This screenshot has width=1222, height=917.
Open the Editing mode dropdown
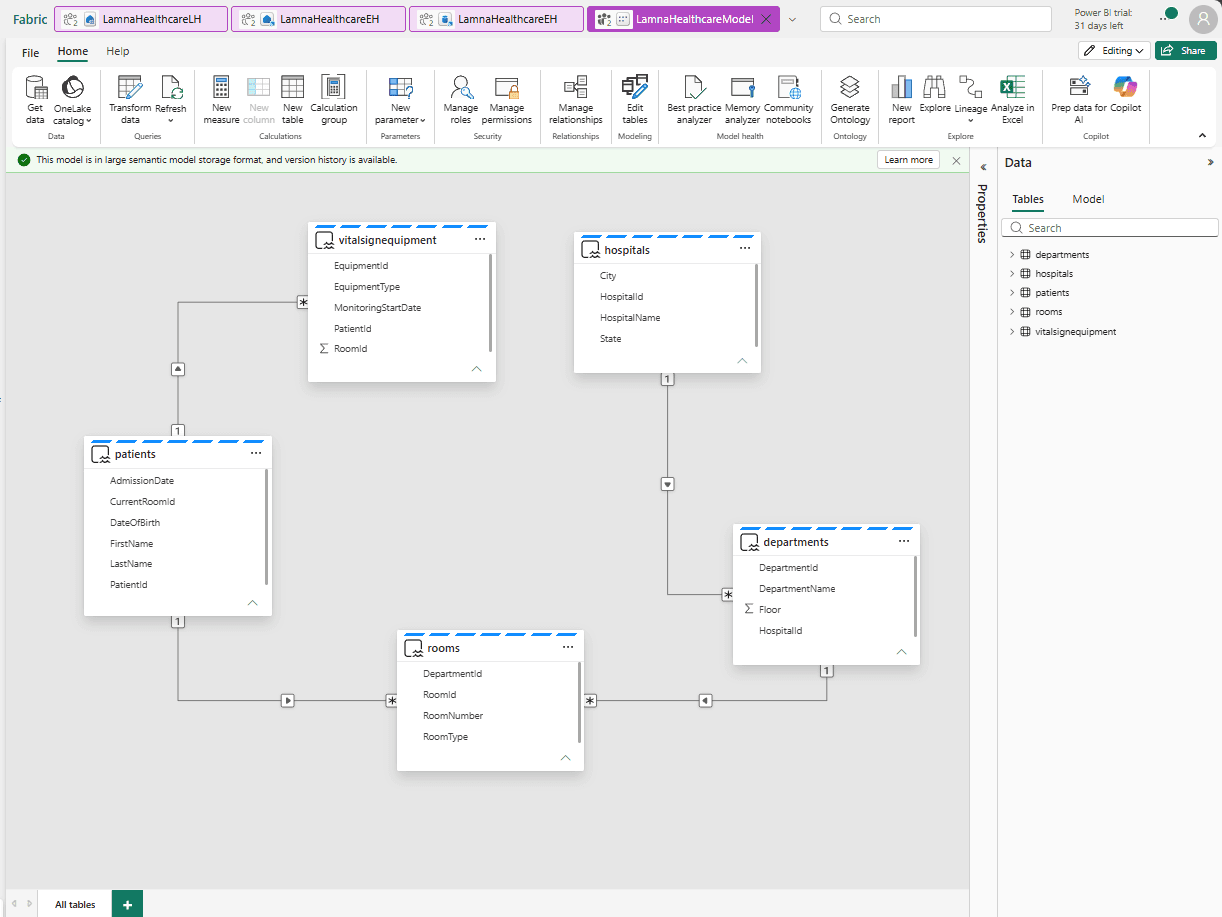[x=1114, y=51]
